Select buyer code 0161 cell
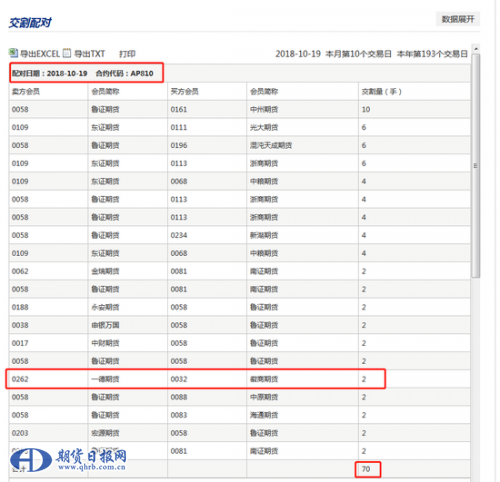500x482 pixels. click(207, 110)
